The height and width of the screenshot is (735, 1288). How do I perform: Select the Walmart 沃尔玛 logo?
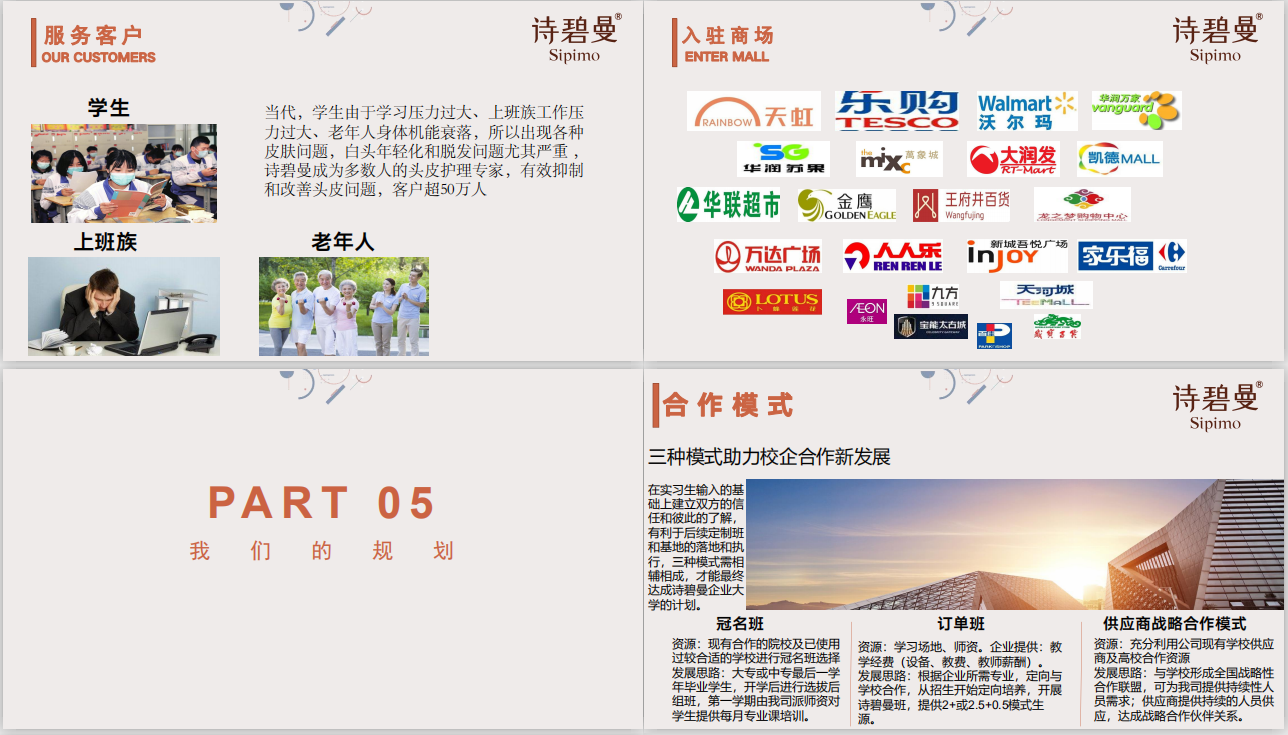point(1027,111)
